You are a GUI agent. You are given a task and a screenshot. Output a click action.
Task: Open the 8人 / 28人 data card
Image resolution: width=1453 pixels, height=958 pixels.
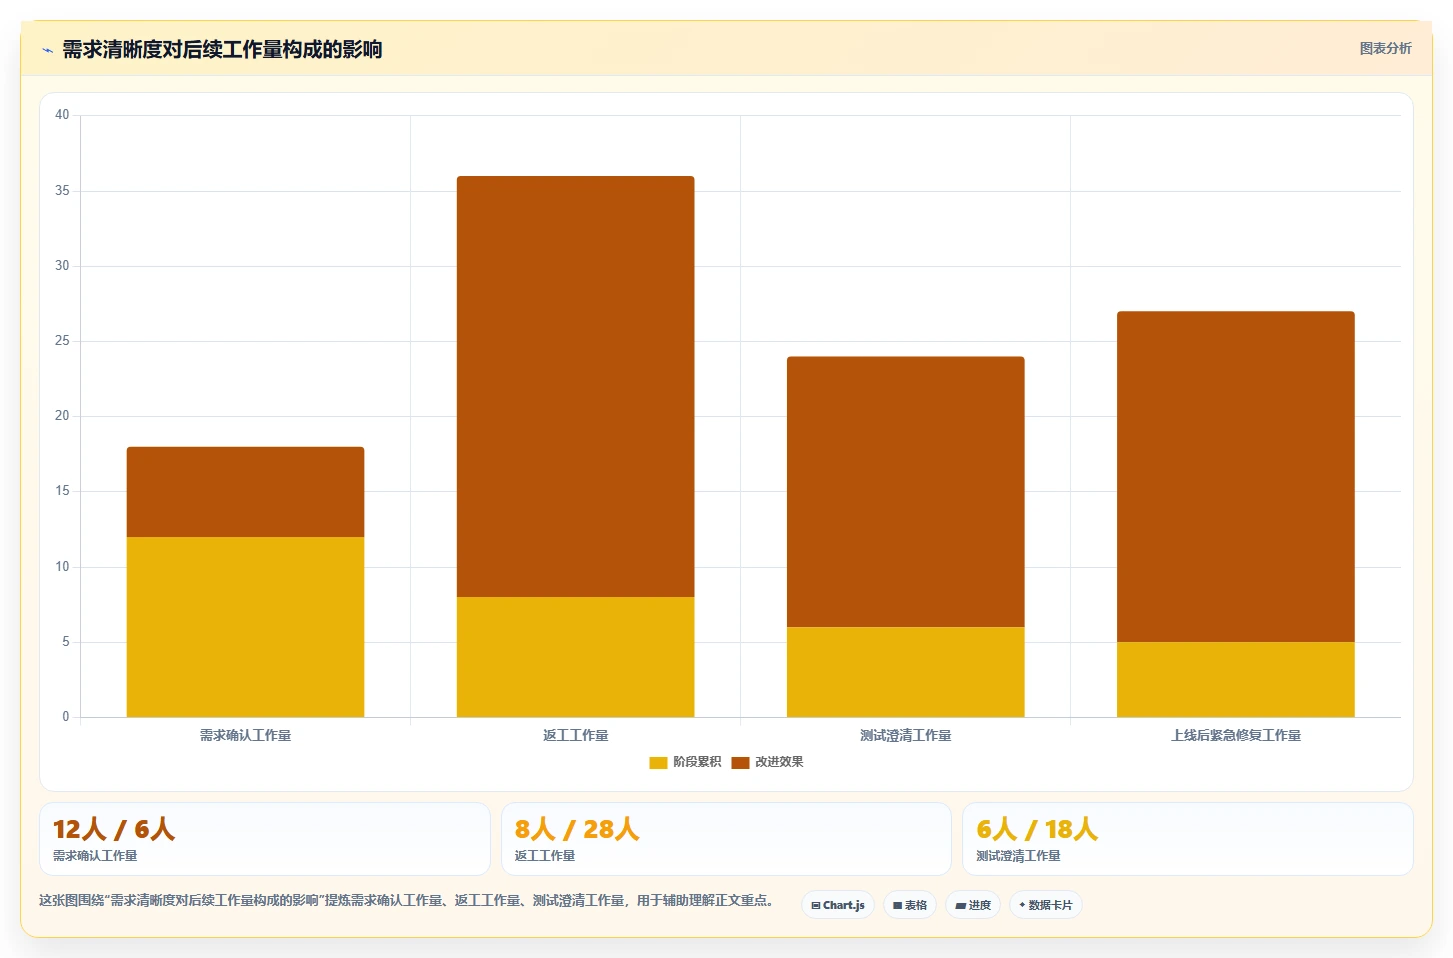[726, 839]
